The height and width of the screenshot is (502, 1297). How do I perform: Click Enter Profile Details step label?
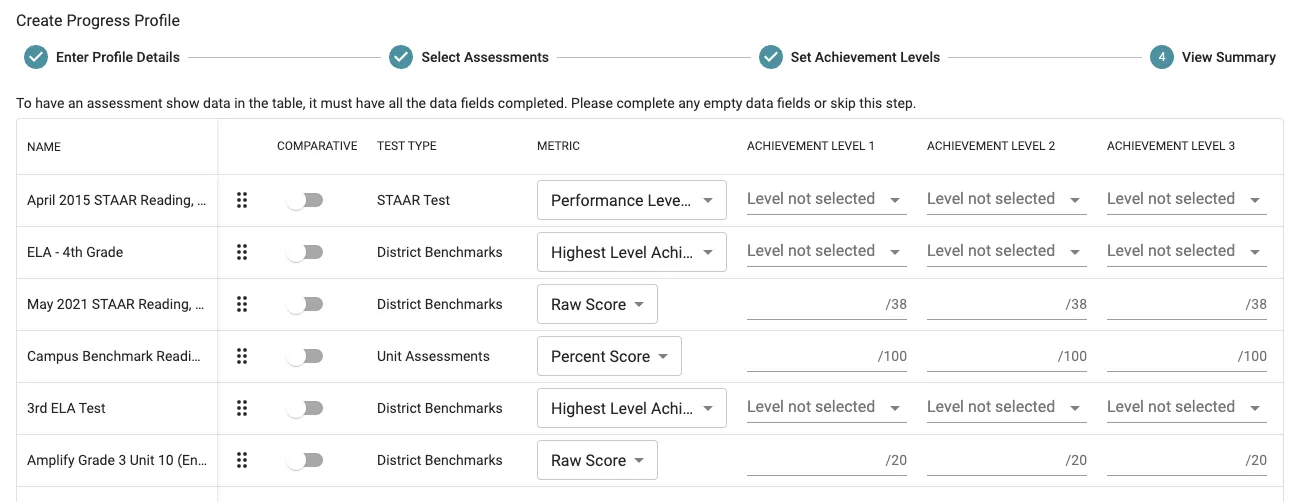(x=118, y=57)
